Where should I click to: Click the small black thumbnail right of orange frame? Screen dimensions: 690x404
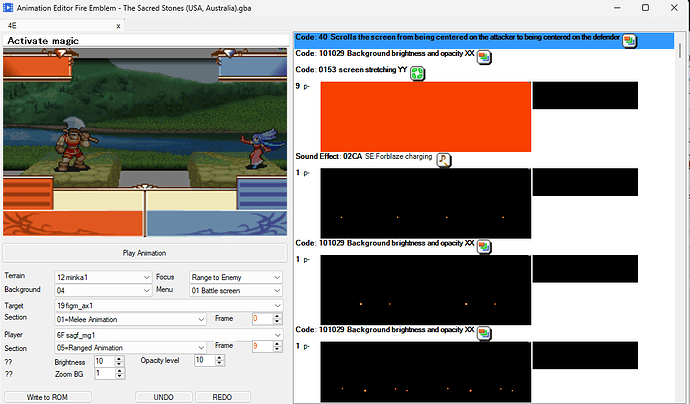click(585, 95)
